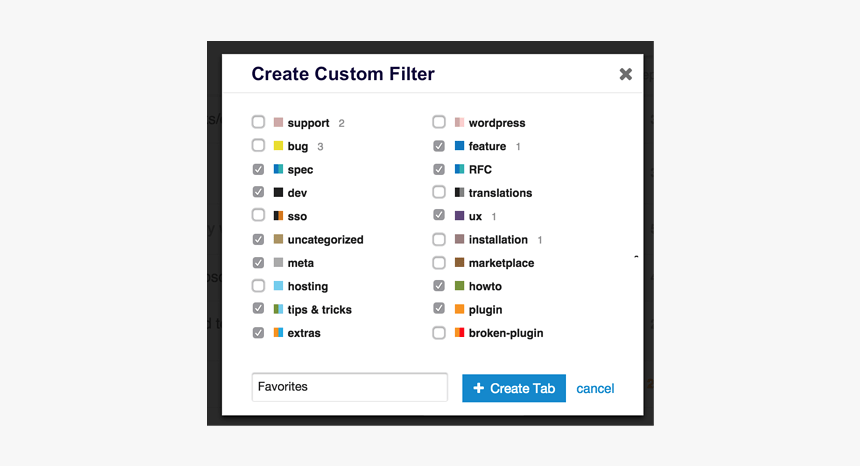Click the black-gray translations swatch

tap(460, 192)
